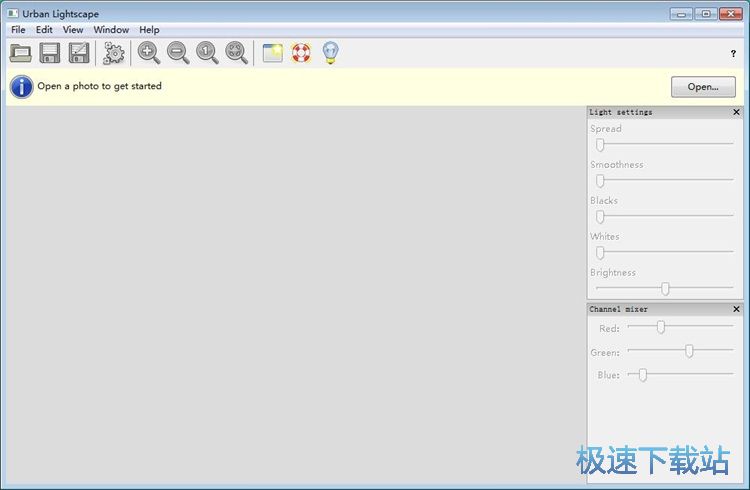750x490 pixels.
Task: Open the settings gears icon
Action: pyautogui.click(x=113, y=53)
